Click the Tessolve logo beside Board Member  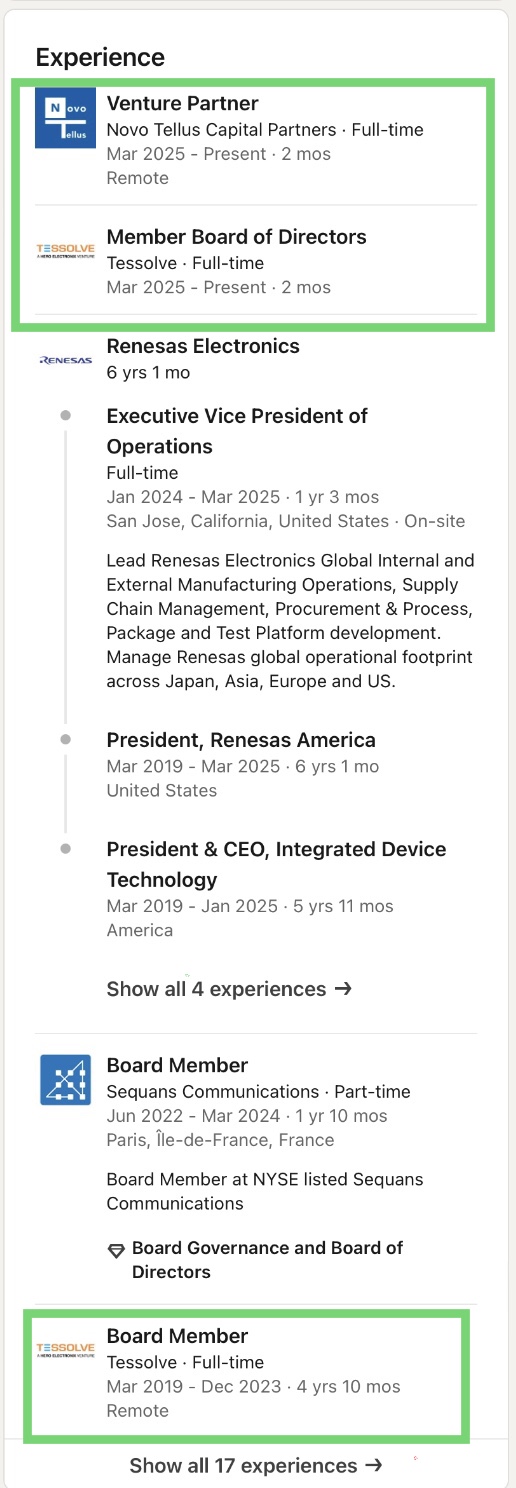65,1350
